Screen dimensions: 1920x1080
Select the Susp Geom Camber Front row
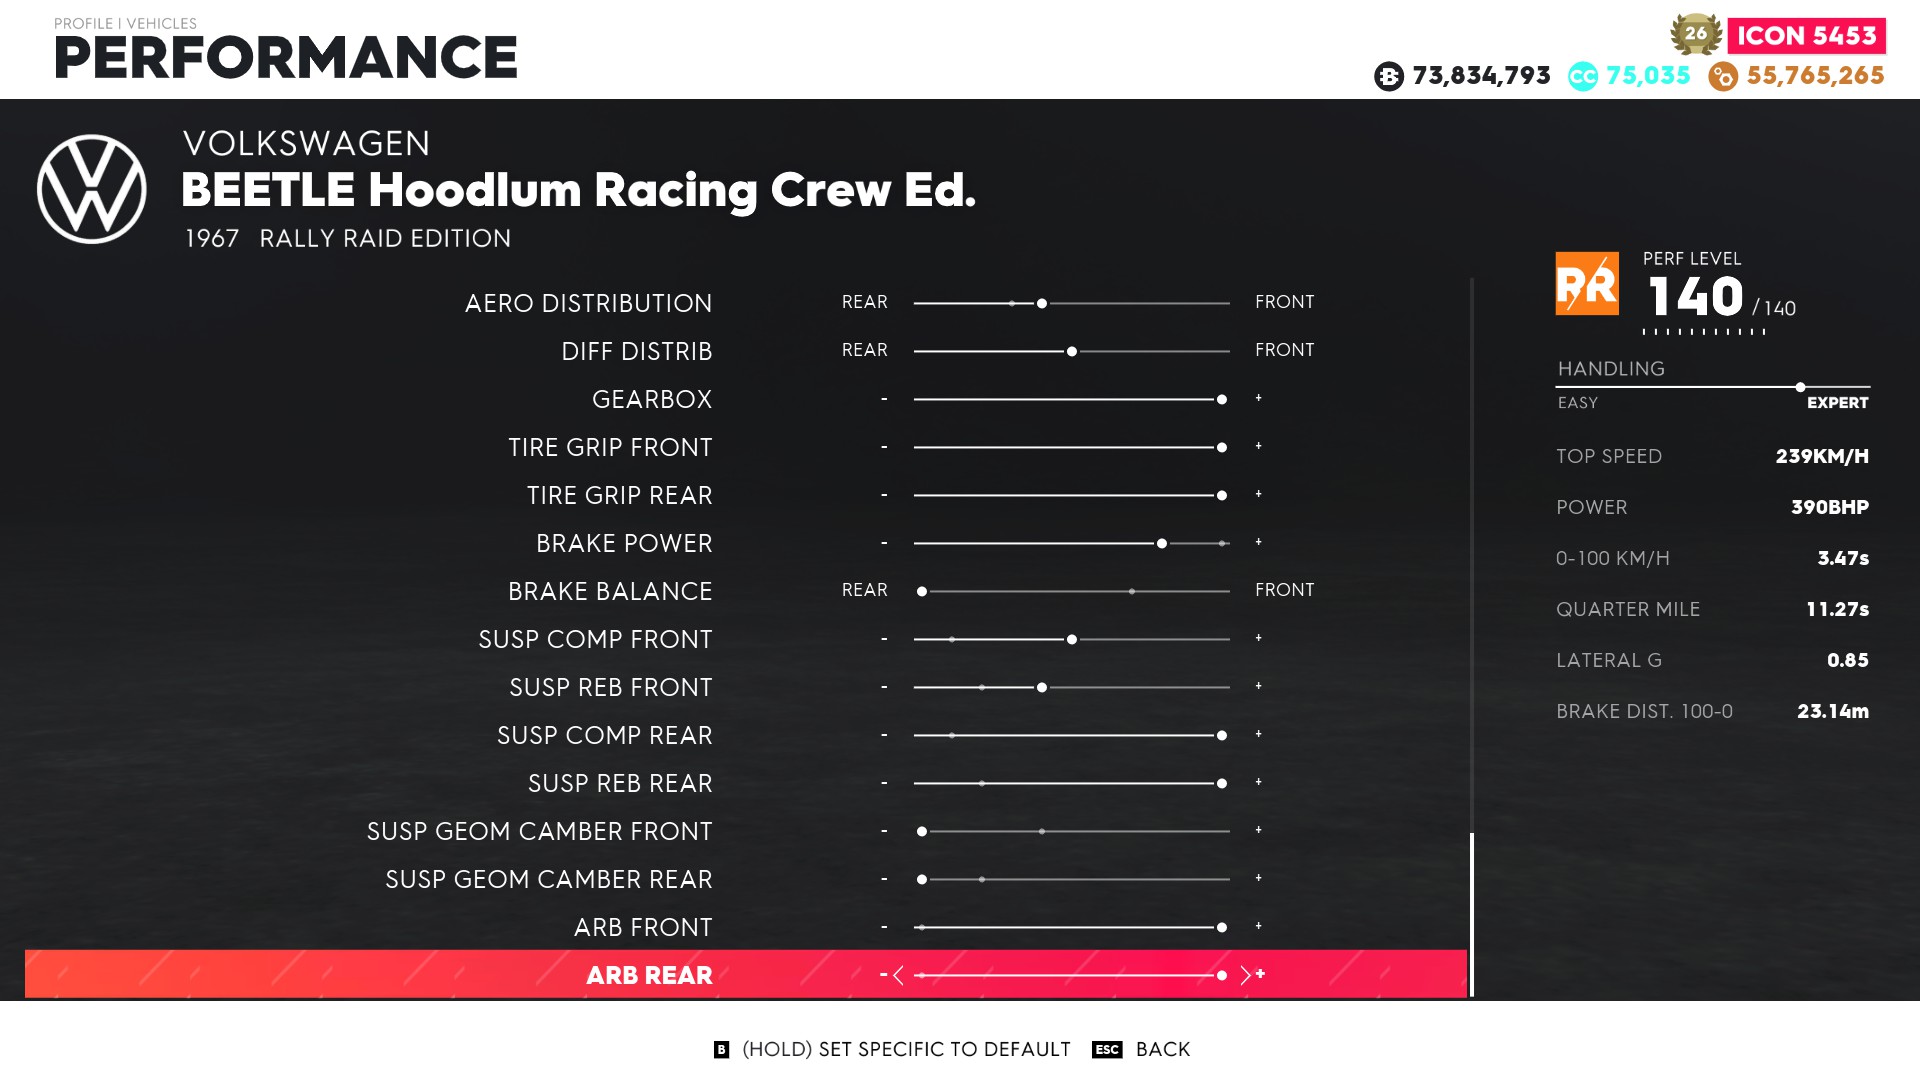[x=539, y=831]
